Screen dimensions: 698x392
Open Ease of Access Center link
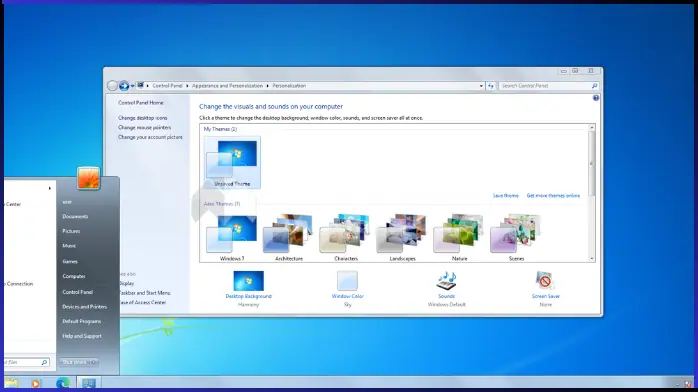click(x=143, y=303)
